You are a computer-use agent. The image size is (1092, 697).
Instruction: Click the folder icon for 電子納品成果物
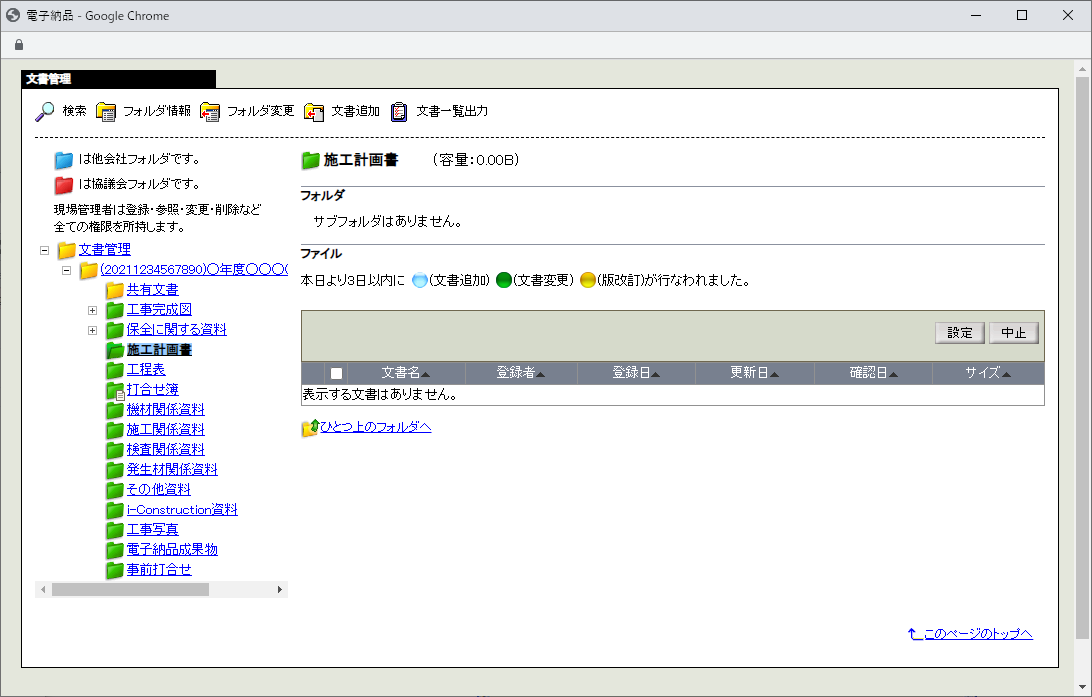(115, 550)
